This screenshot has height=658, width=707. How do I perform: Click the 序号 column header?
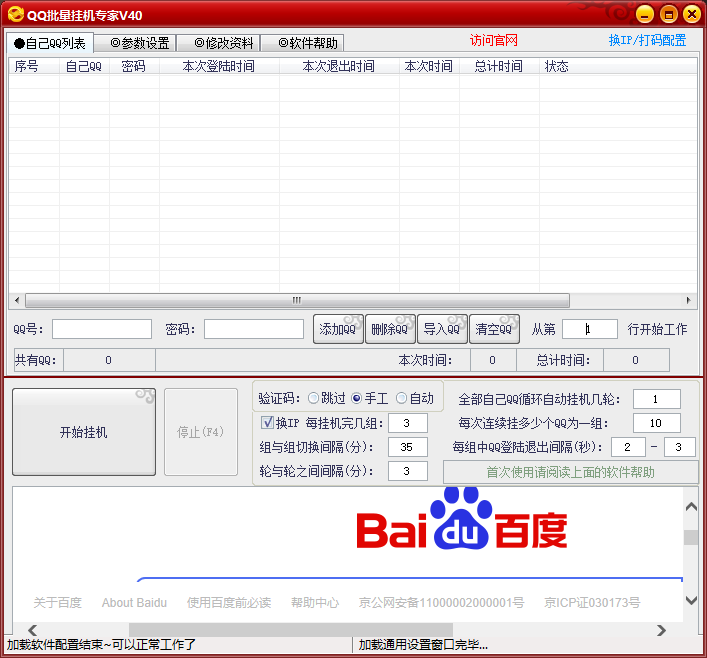coord(34,66)
